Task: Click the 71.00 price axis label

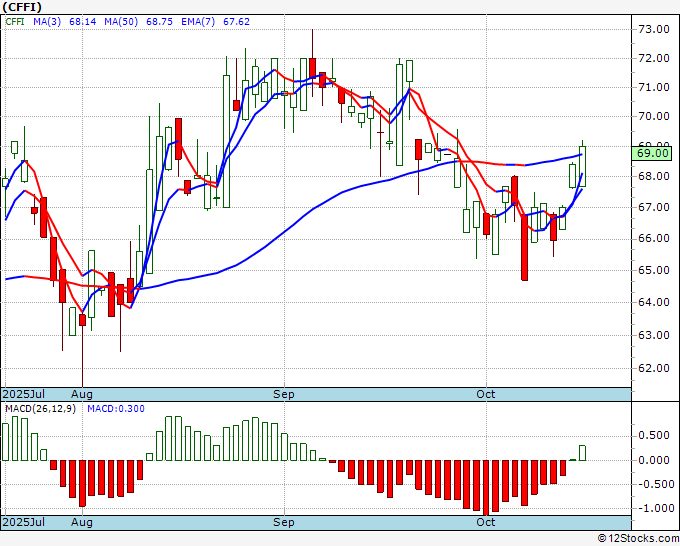Action: click(x=654, y=88)
